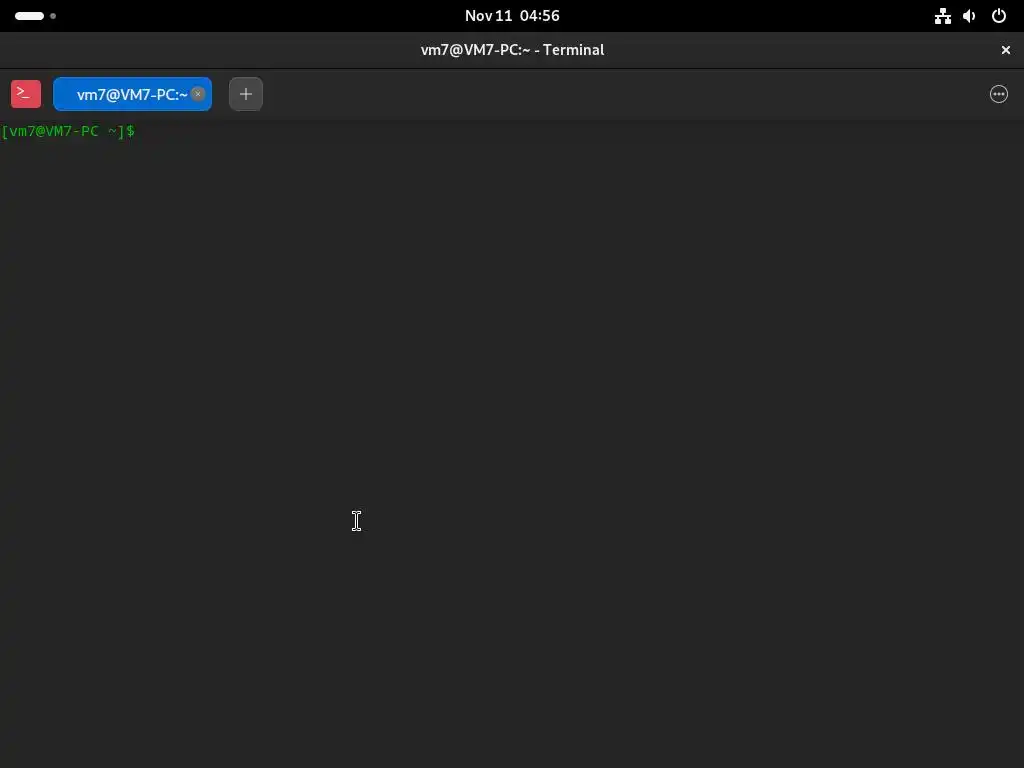Screen dimensions: 1024x768
Task: Open a new terminal tab with plus button
Action: (x=246, y=94)
